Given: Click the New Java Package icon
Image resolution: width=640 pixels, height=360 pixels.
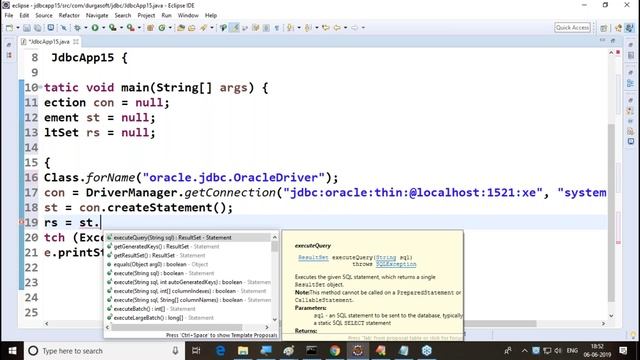Looking at the screenshot, I should (x=150, y=28).
